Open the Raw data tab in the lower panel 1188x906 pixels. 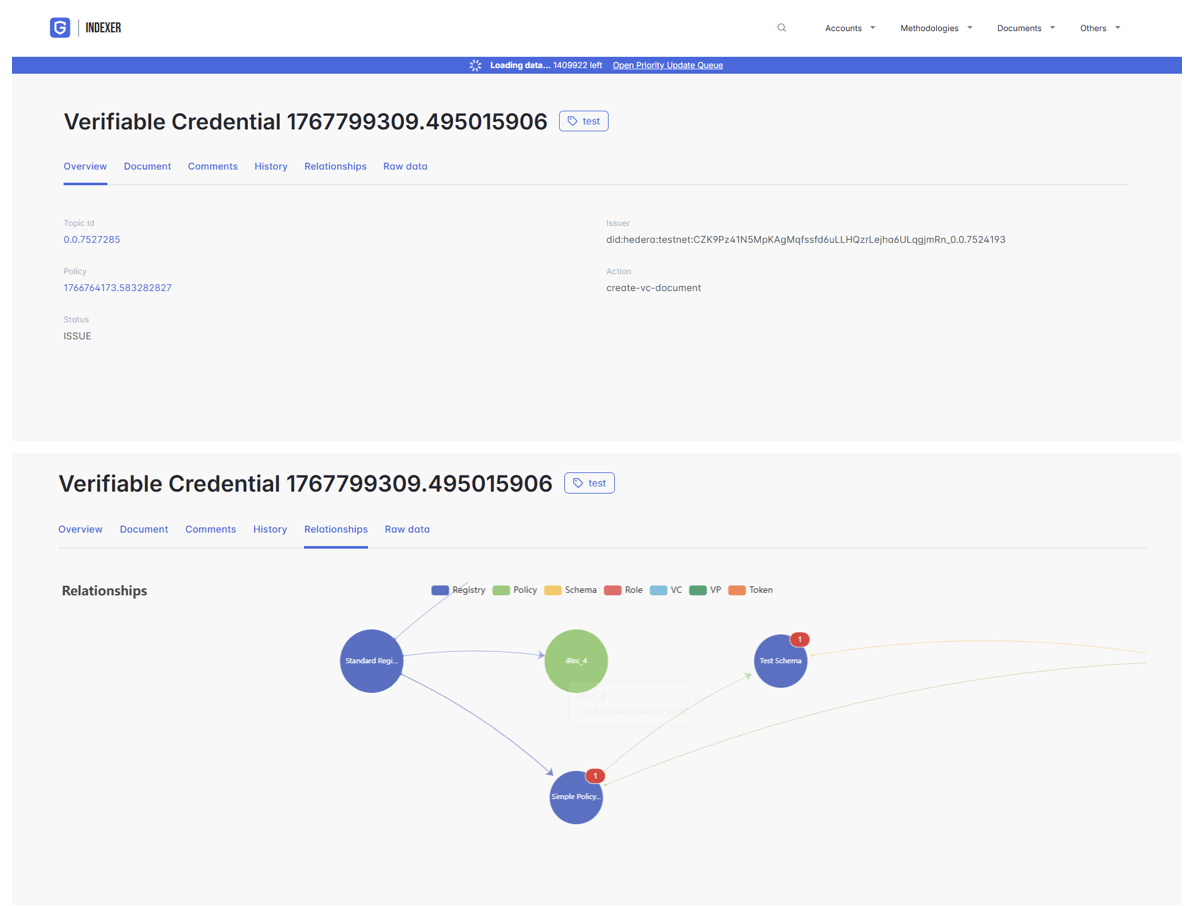pos(407,529)
